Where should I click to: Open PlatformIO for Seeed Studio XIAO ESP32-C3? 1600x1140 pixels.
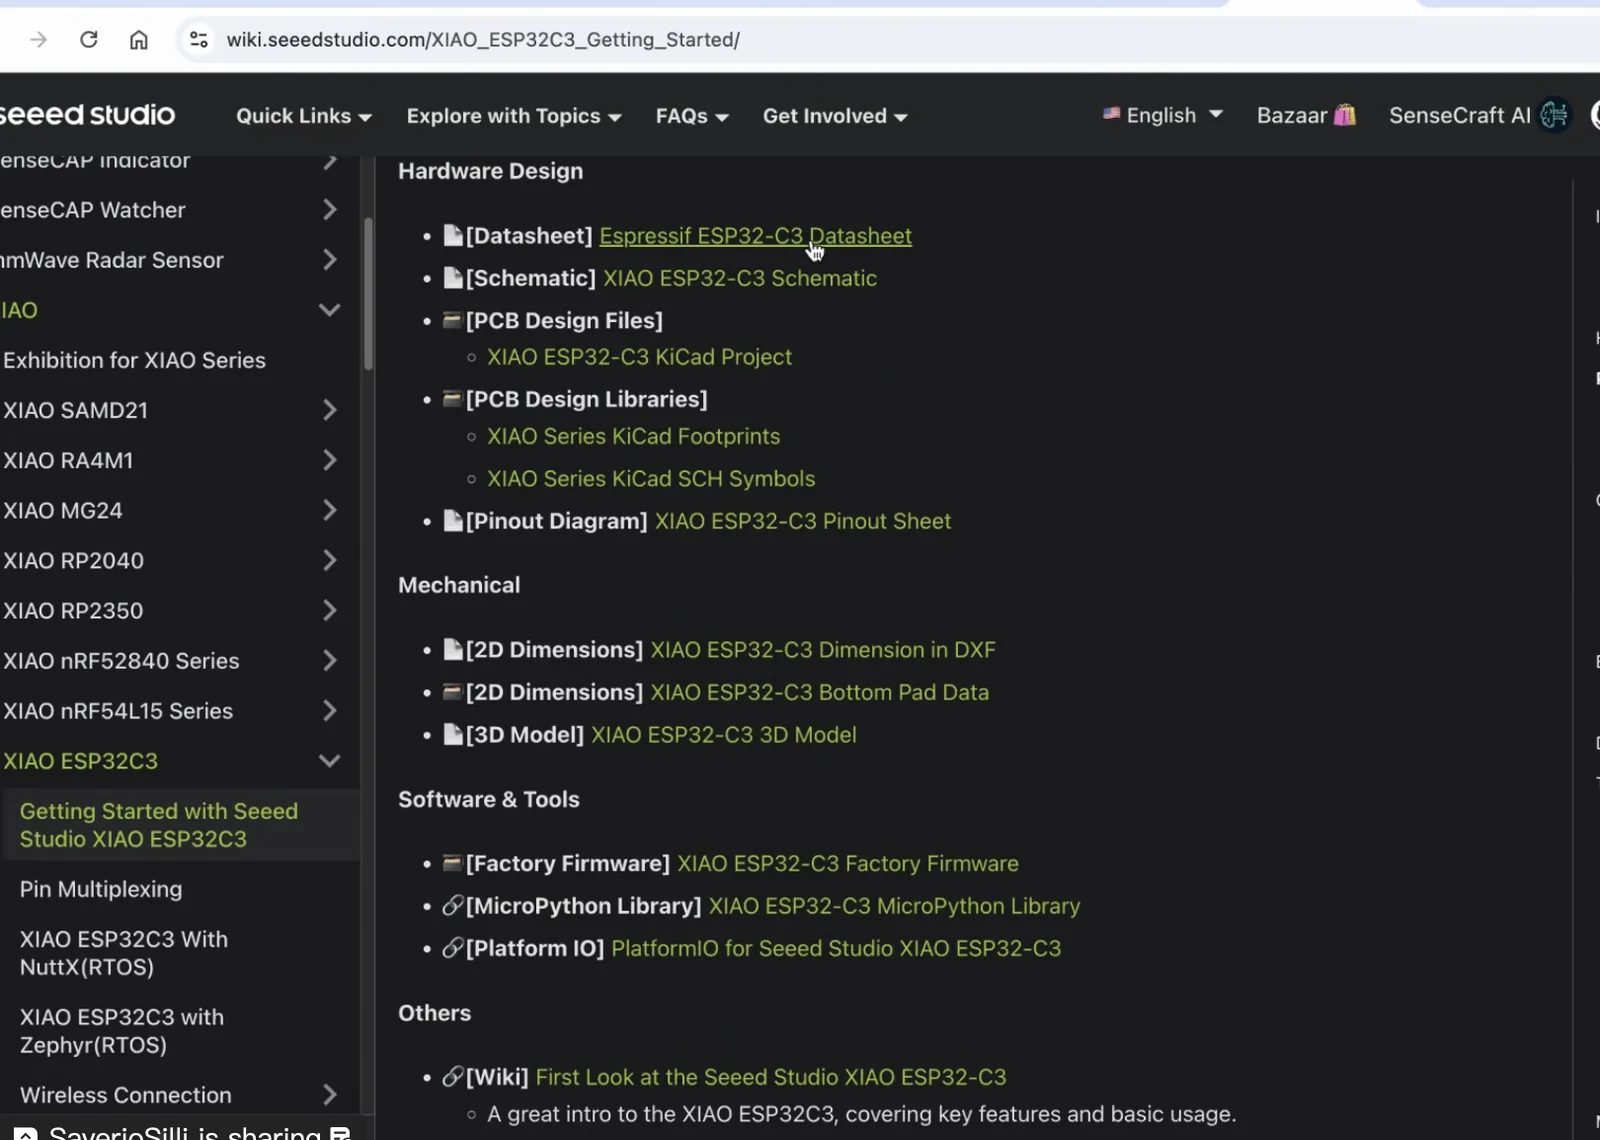pos(836,948)
